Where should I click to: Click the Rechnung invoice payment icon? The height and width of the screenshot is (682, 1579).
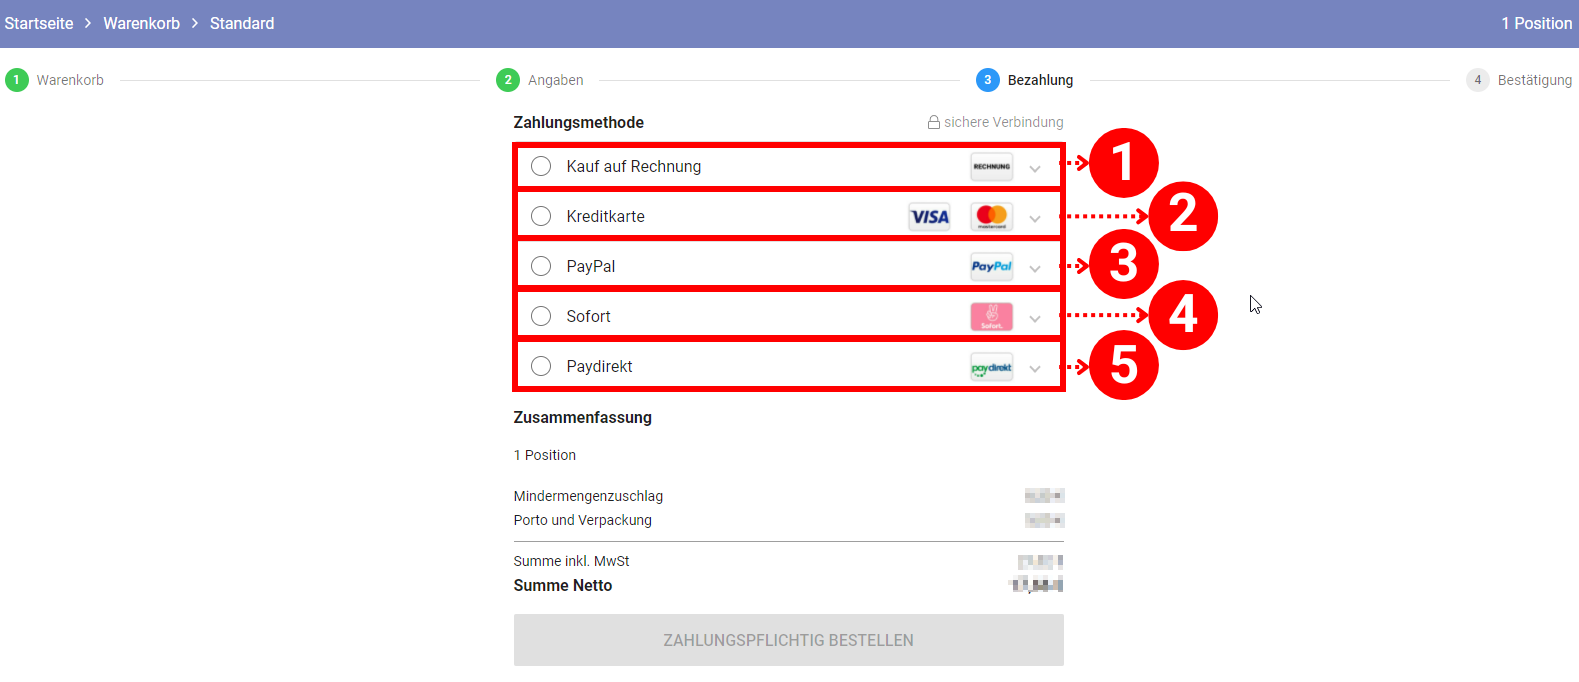991,167
